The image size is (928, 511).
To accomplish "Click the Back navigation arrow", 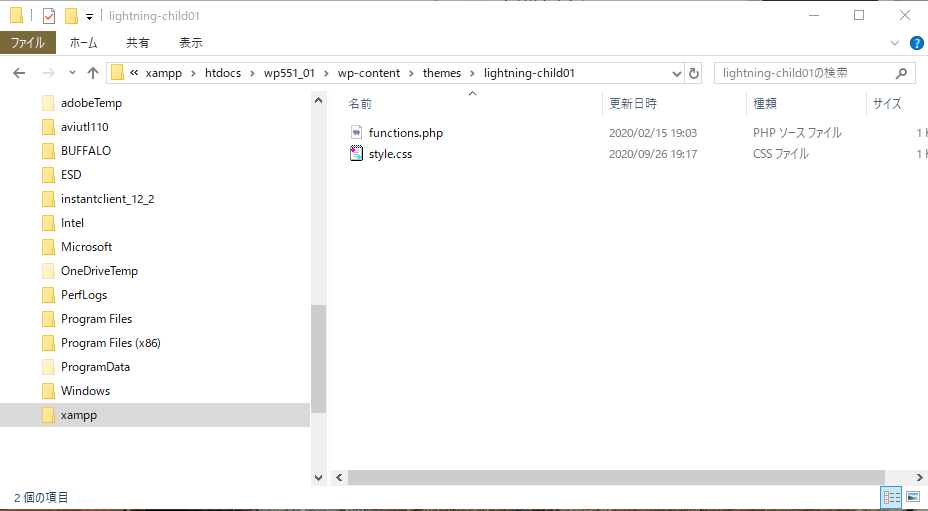I will 19,73.
